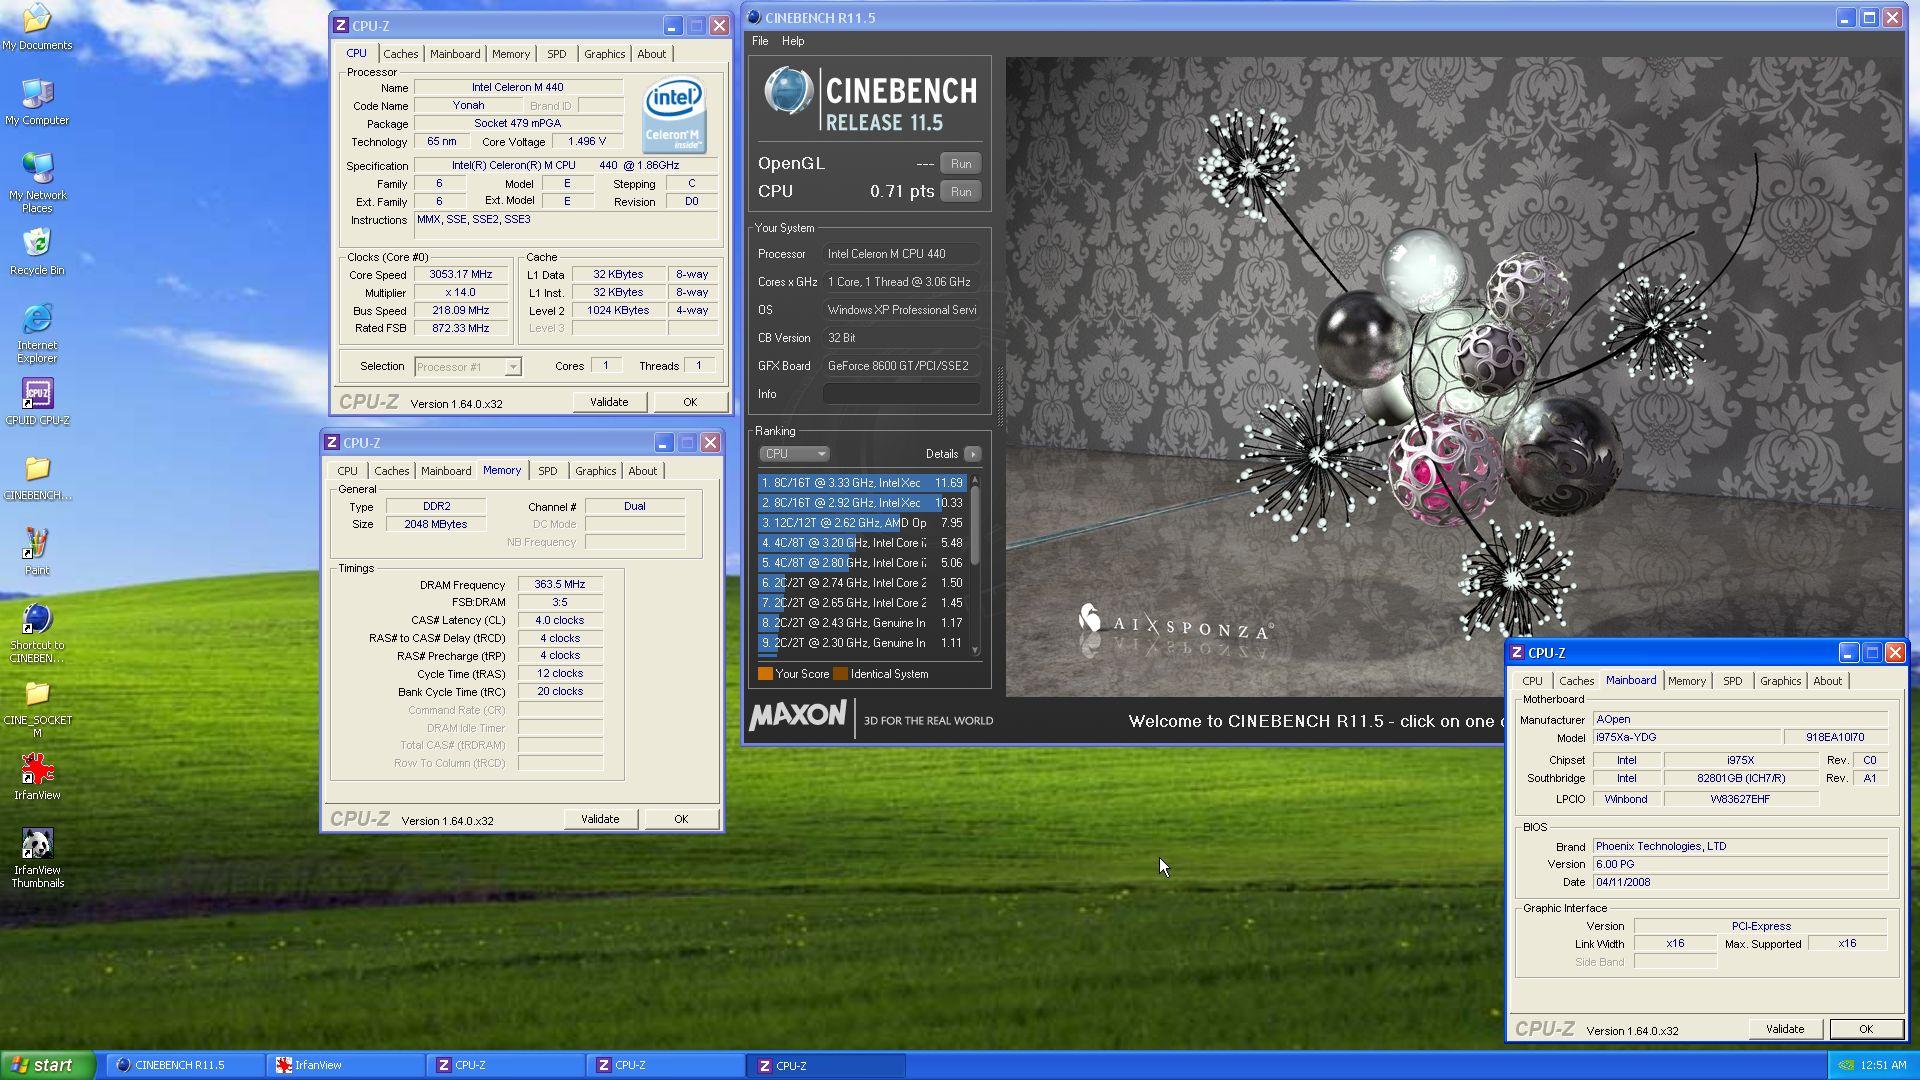
Task: Click OK in Mainboard window
Action: coord(1866,1029)
